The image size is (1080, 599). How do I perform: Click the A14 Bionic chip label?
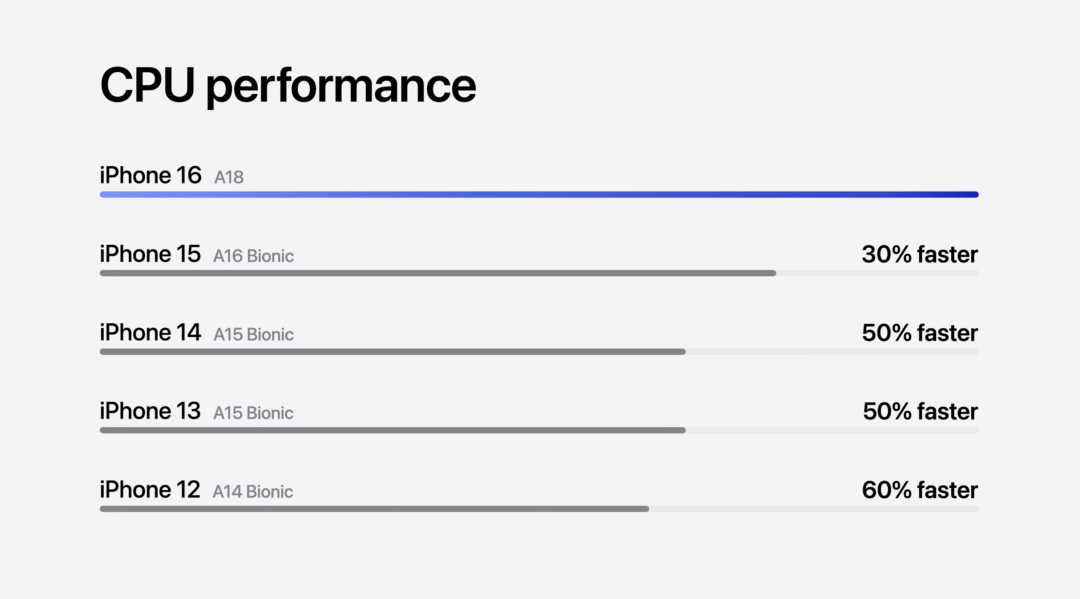(x=253, y=491)
